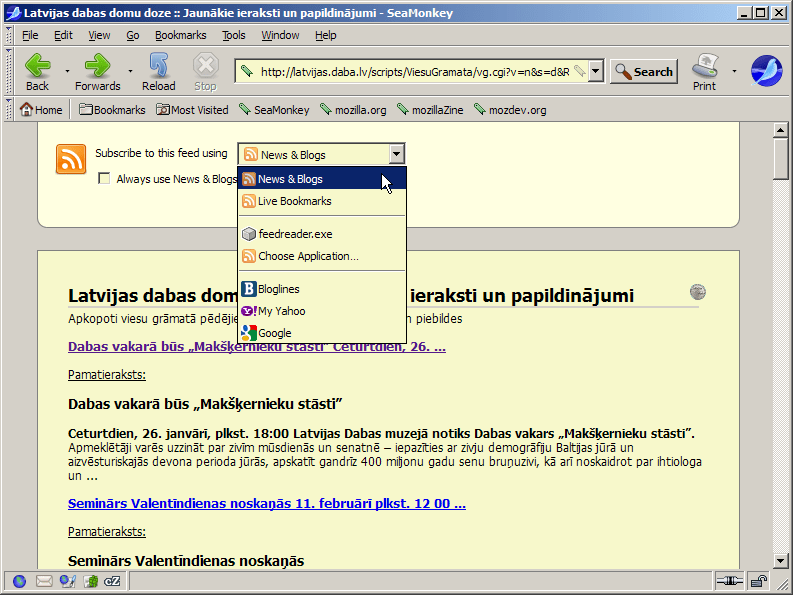
Task: Click the menu bar toolbar grippy handle
Action: click(x=8, y=35)
